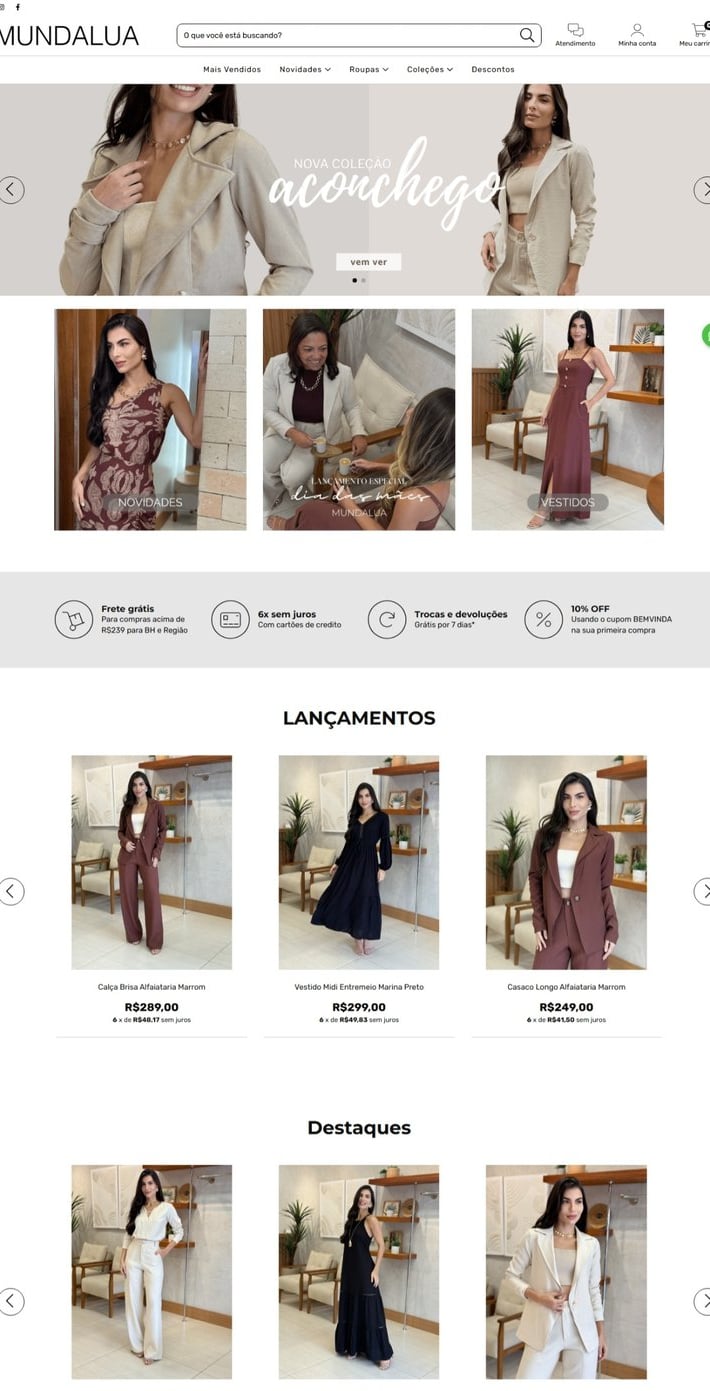Click the Instagram icon in top bar
The width and height of the screenshot is (710, 1391).
[3, 7]
